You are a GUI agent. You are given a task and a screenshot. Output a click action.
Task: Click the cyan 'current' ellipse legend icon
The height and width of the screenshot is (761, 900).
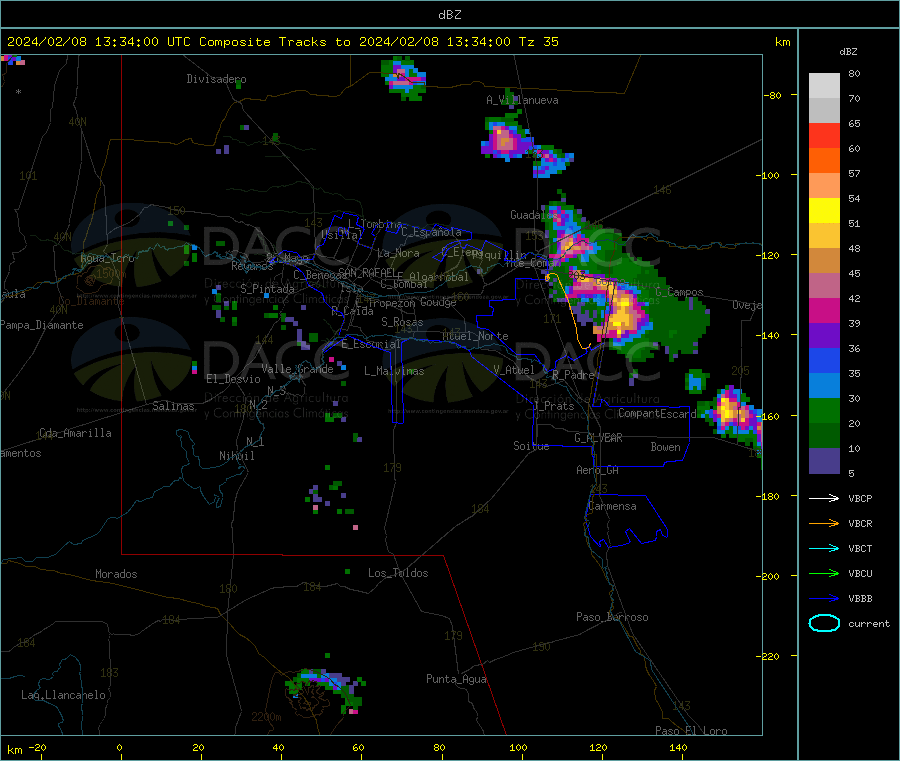pyautogui.click(x=824, y=623)
